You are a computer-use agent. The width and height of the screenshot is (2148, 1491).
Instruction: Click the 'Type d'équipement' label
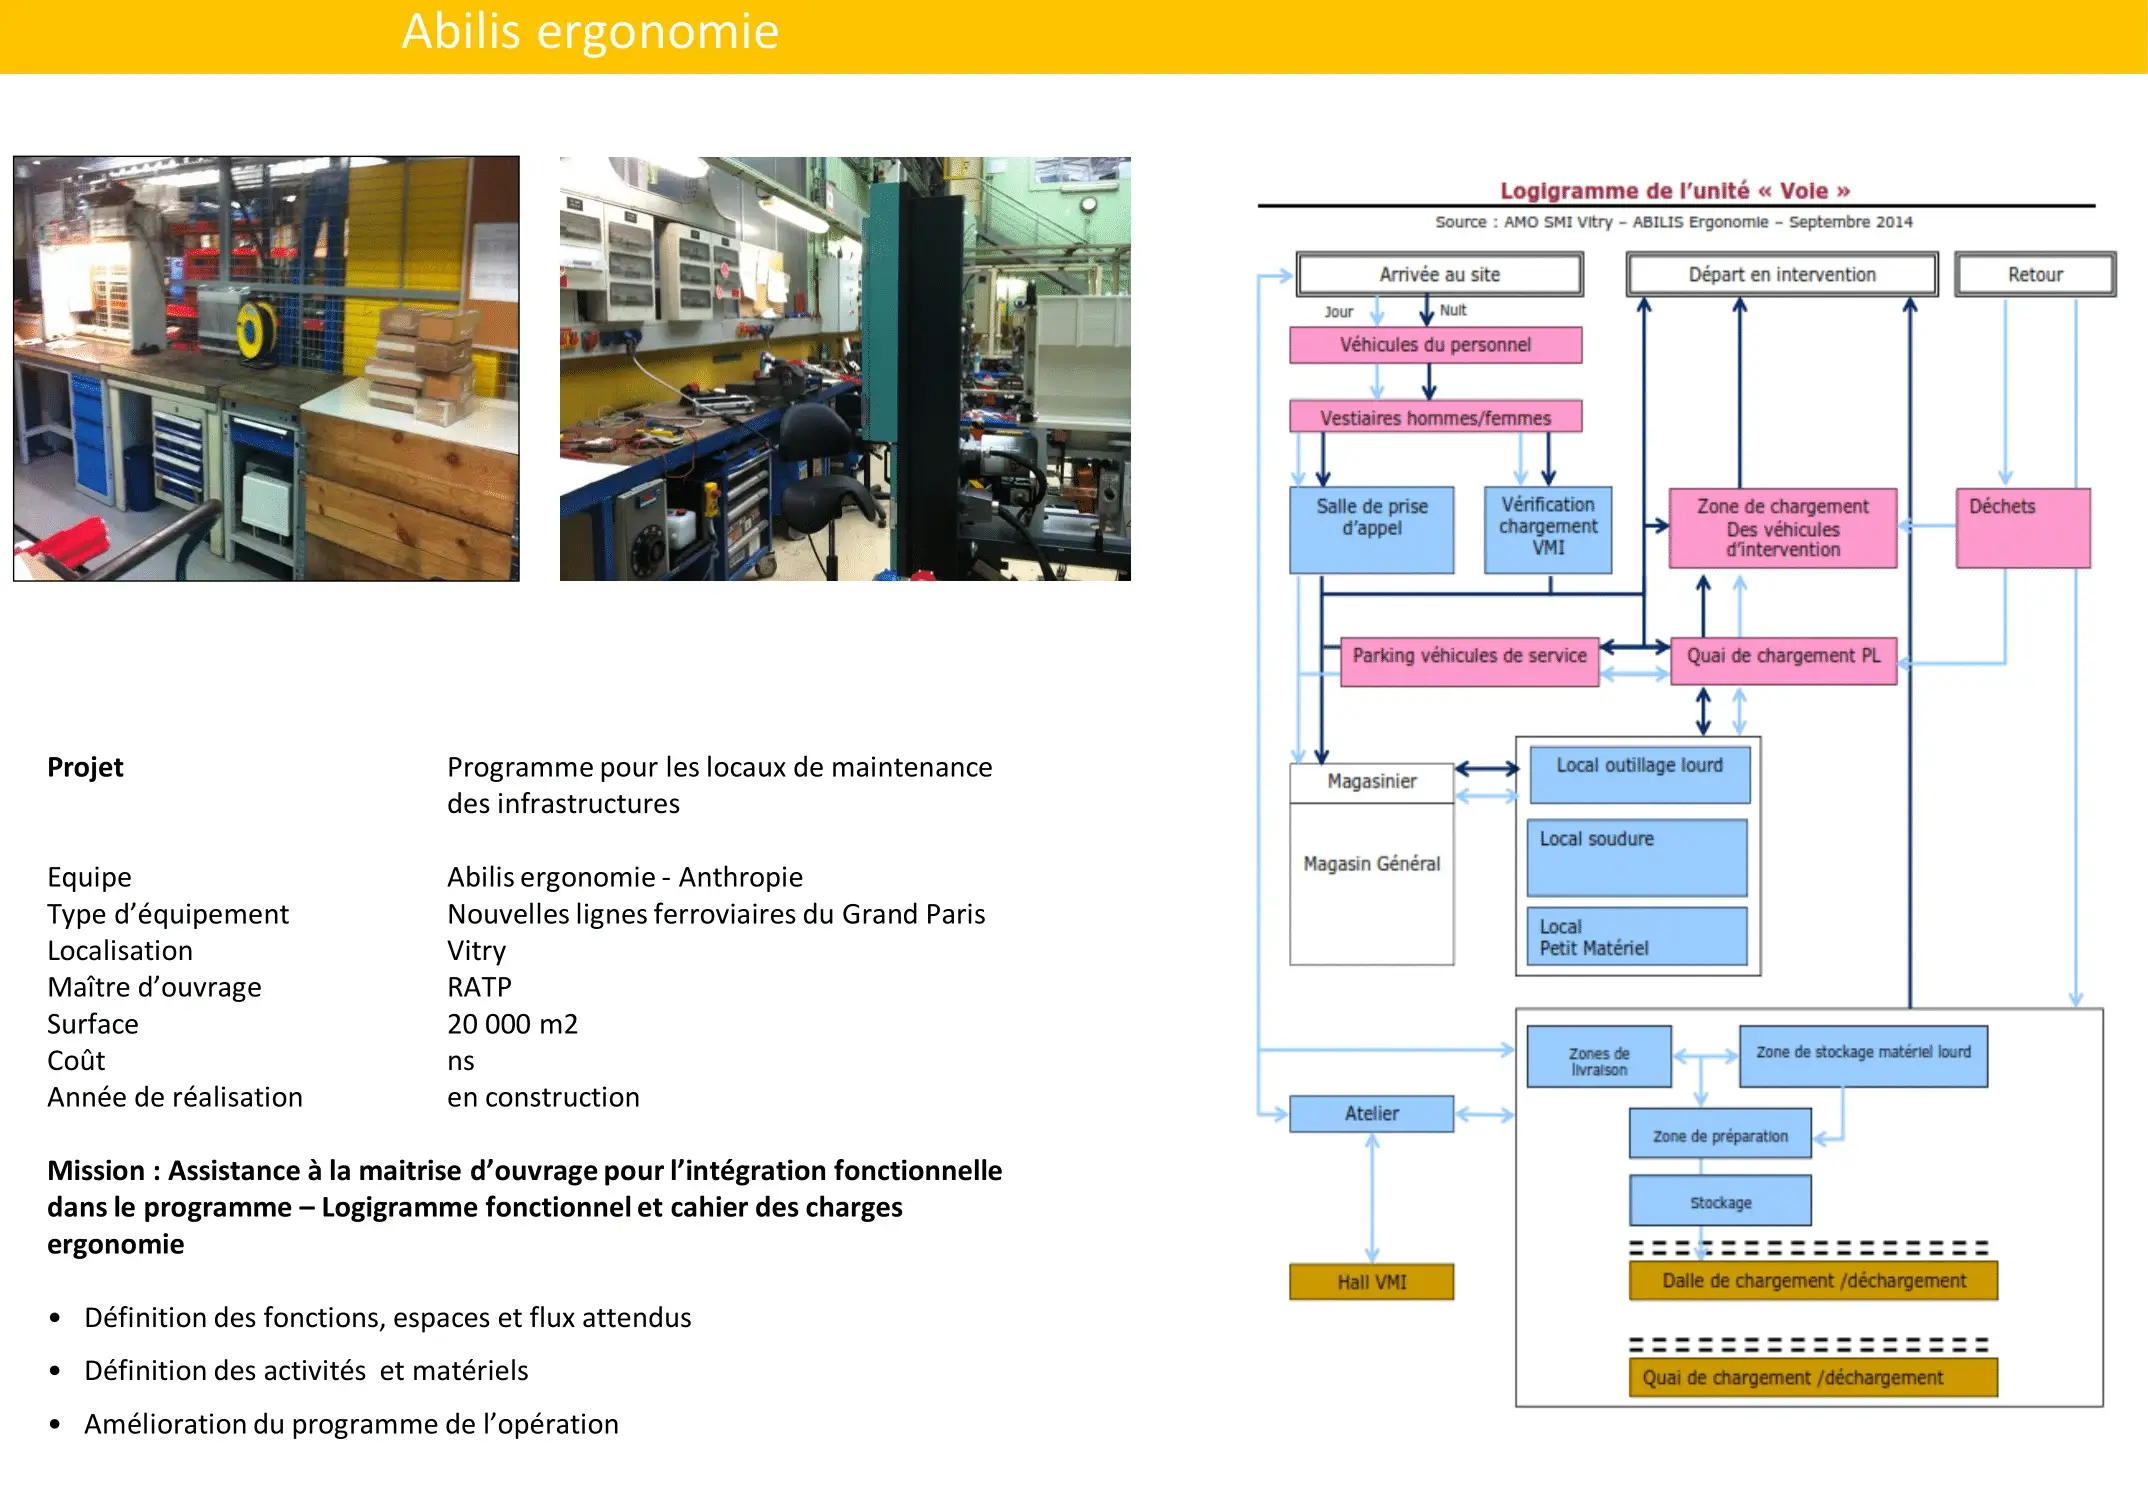pos(168,914)
